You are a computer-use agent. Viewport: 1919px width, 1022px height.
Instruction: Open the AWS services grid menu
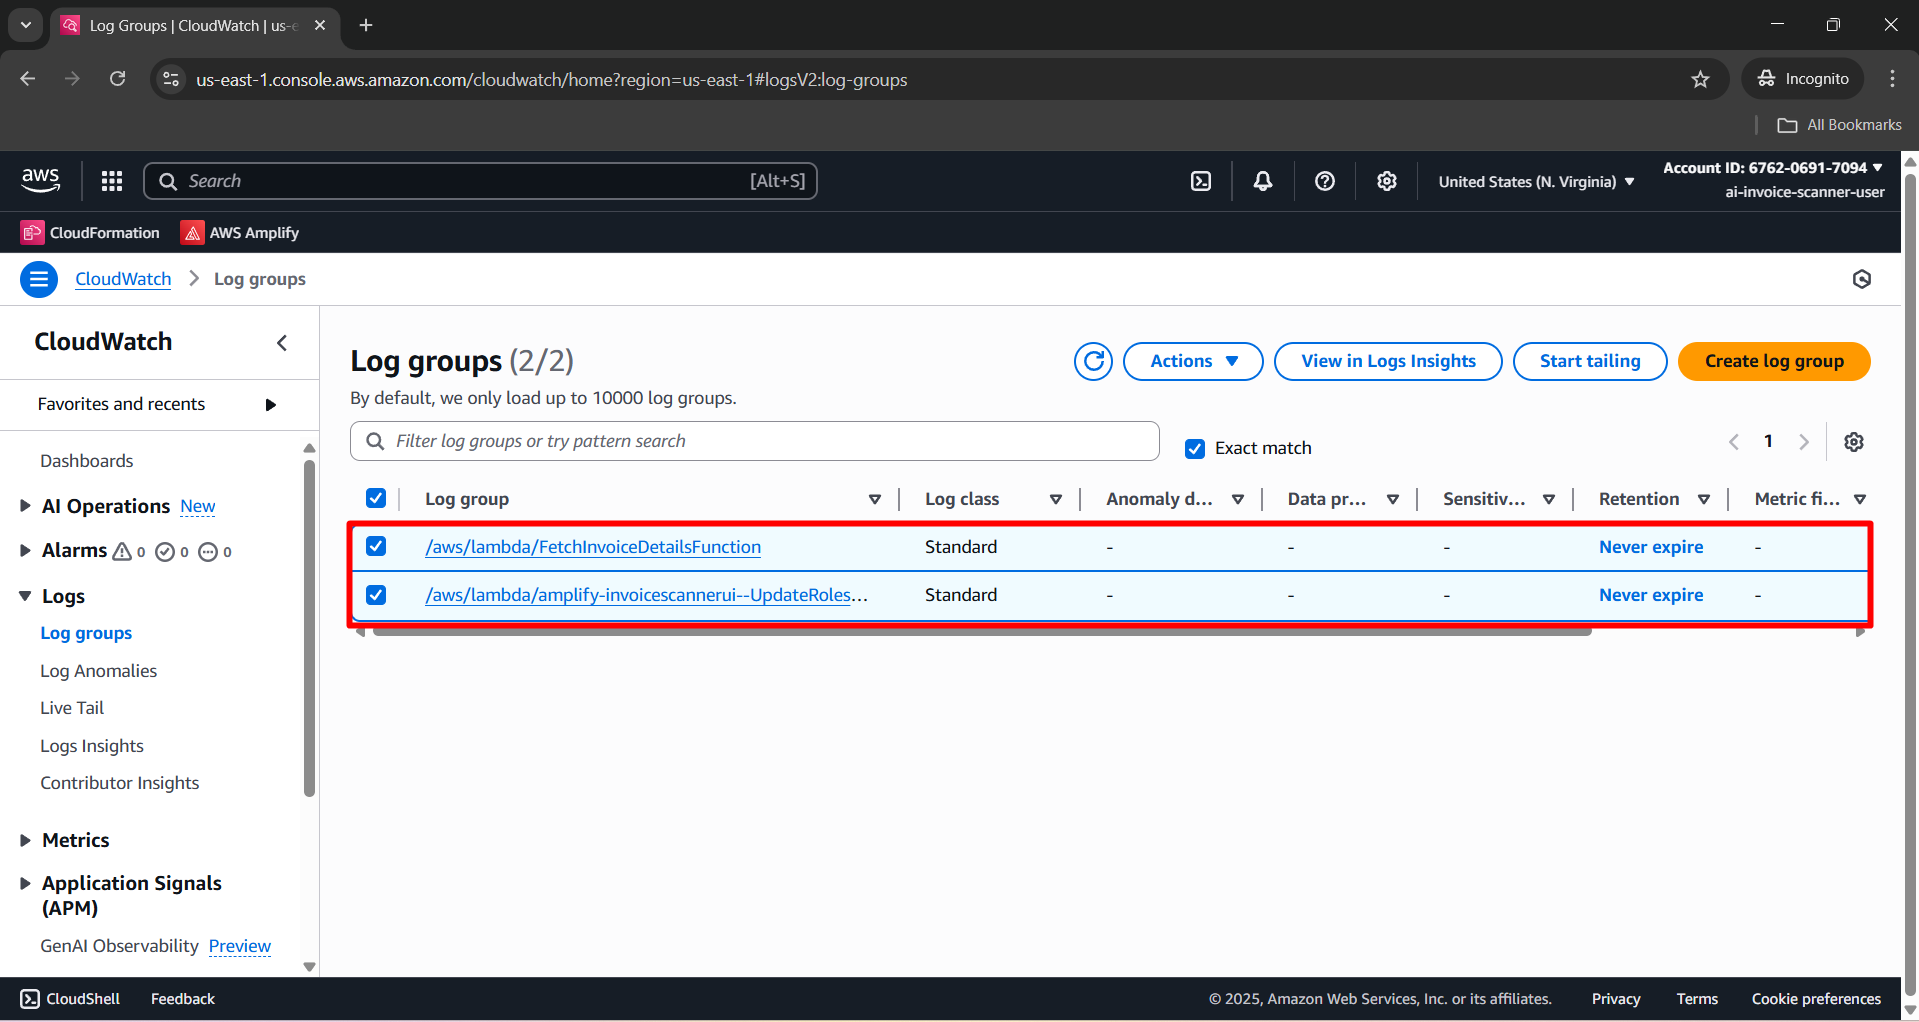coord(111,181)
